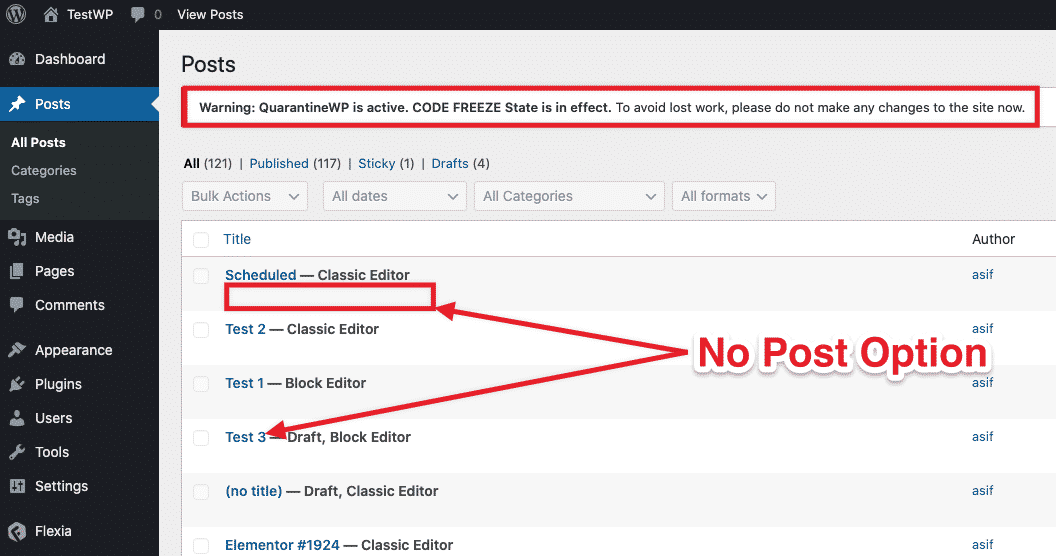This screenshot has height=556, width=1056.
Task: Expand the All dates dropdown
Action: click(x=394, y=196)
